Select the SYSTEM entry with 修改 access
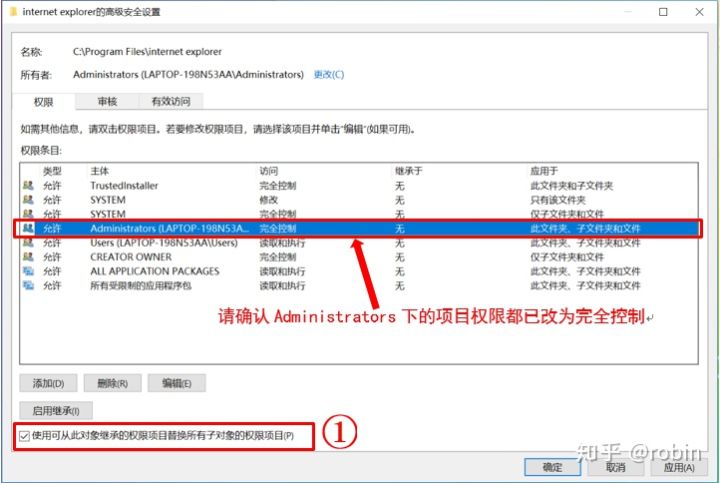Image resolution: width=720 pixels, height=483 pixels. (x=359, y=200)
